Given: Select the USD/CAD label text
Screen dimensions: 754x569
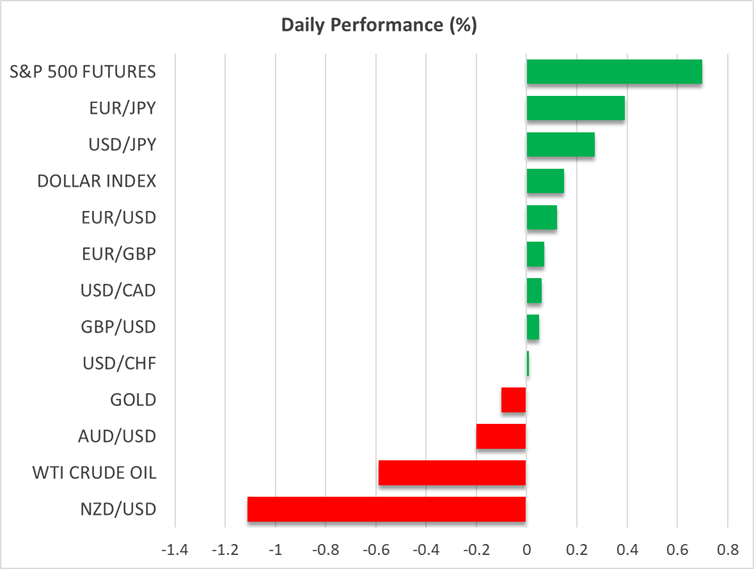Looking at the screenshot, I should (119, 290).
